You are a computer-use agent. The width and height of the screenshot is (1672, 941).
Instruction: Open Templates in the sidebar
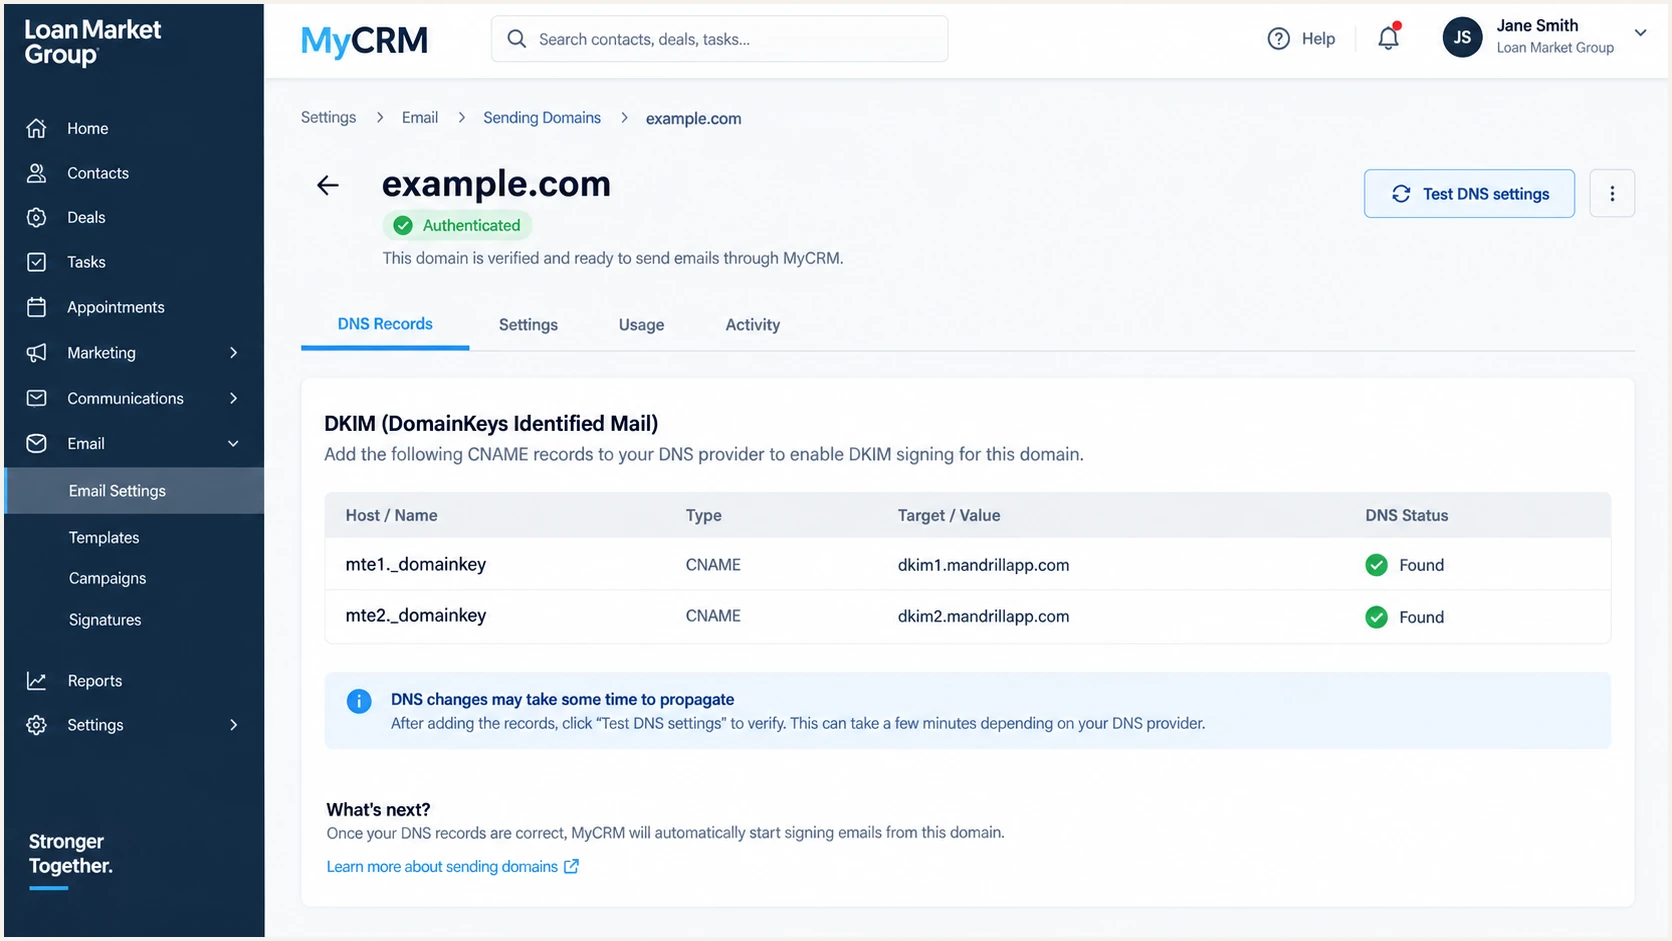click(104, 538)
